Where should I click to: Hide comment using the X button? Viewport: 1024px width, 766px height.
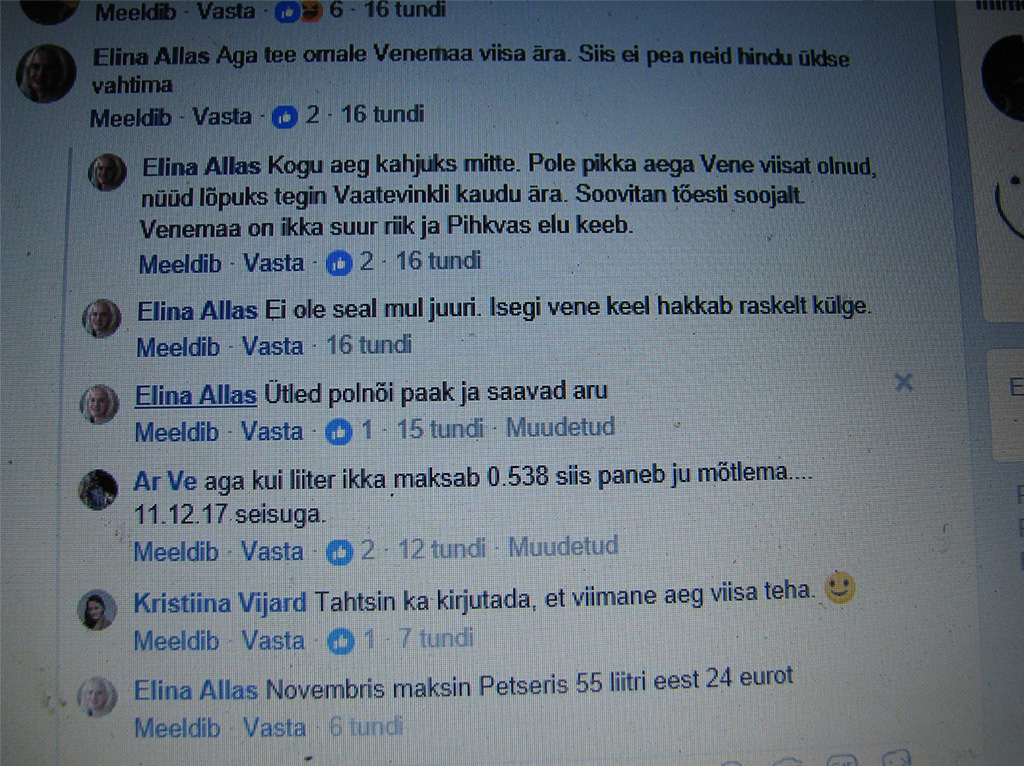(903, 382)
